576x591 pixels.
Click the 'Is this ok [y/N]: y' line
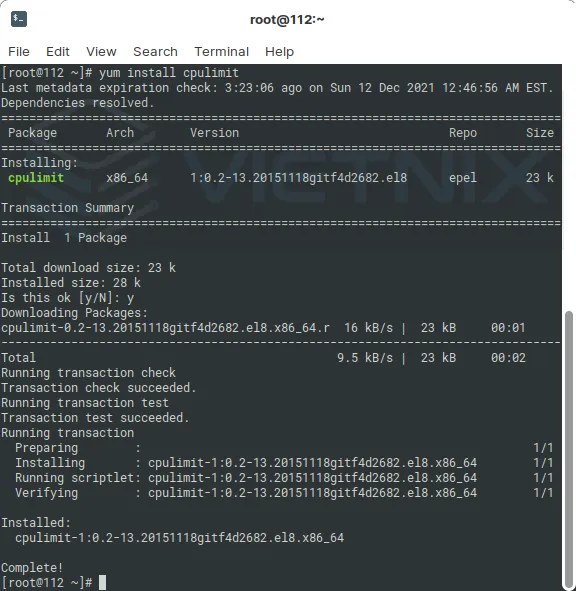point(67,298)
